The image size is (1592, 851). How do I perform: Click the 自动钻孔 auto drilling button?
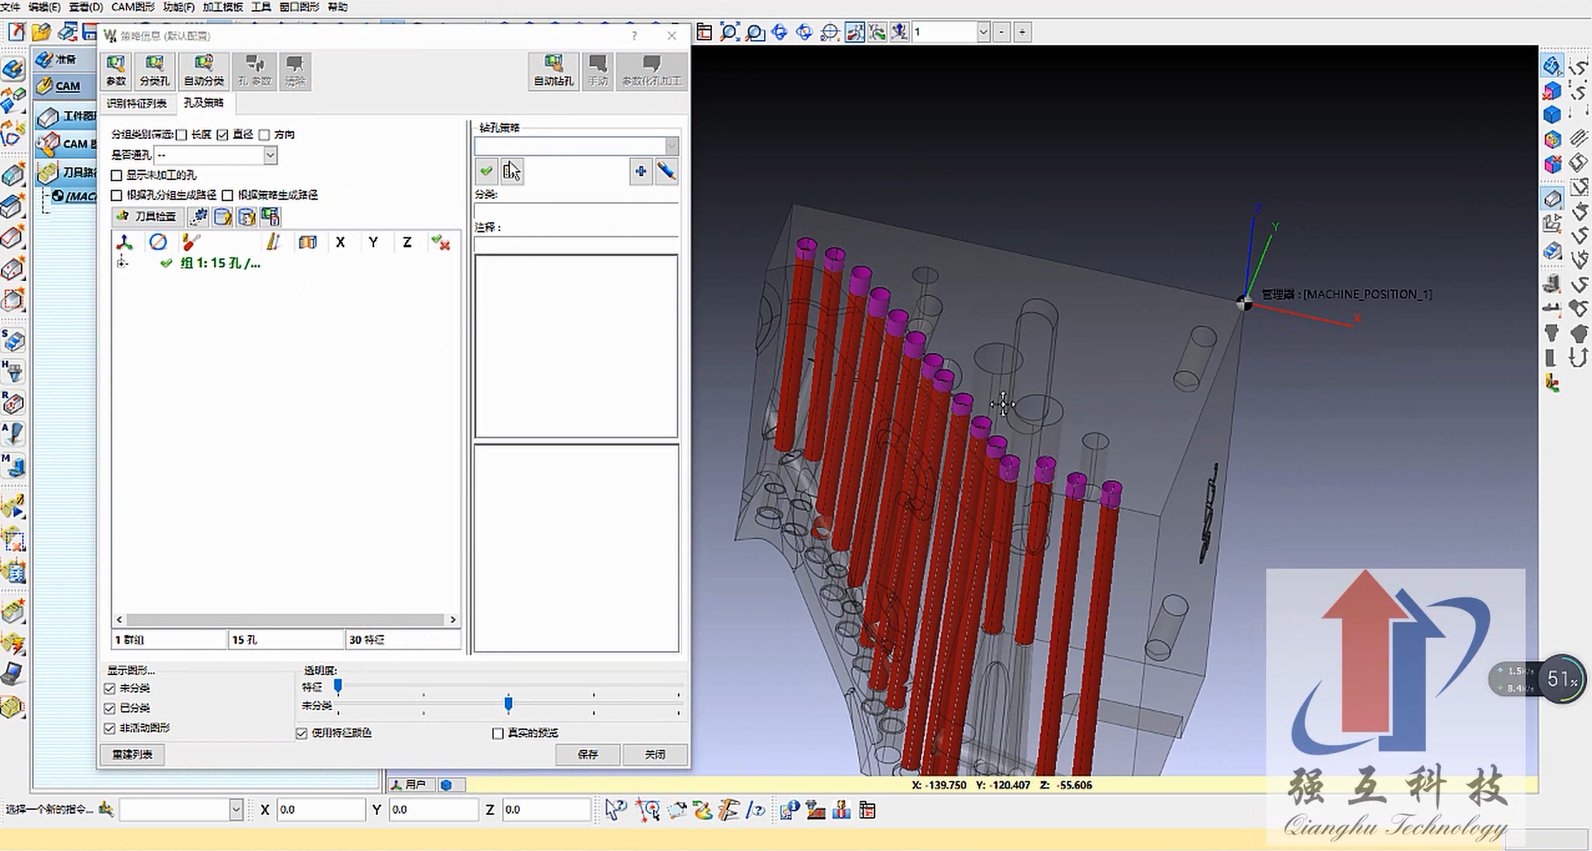pos(553,71)
